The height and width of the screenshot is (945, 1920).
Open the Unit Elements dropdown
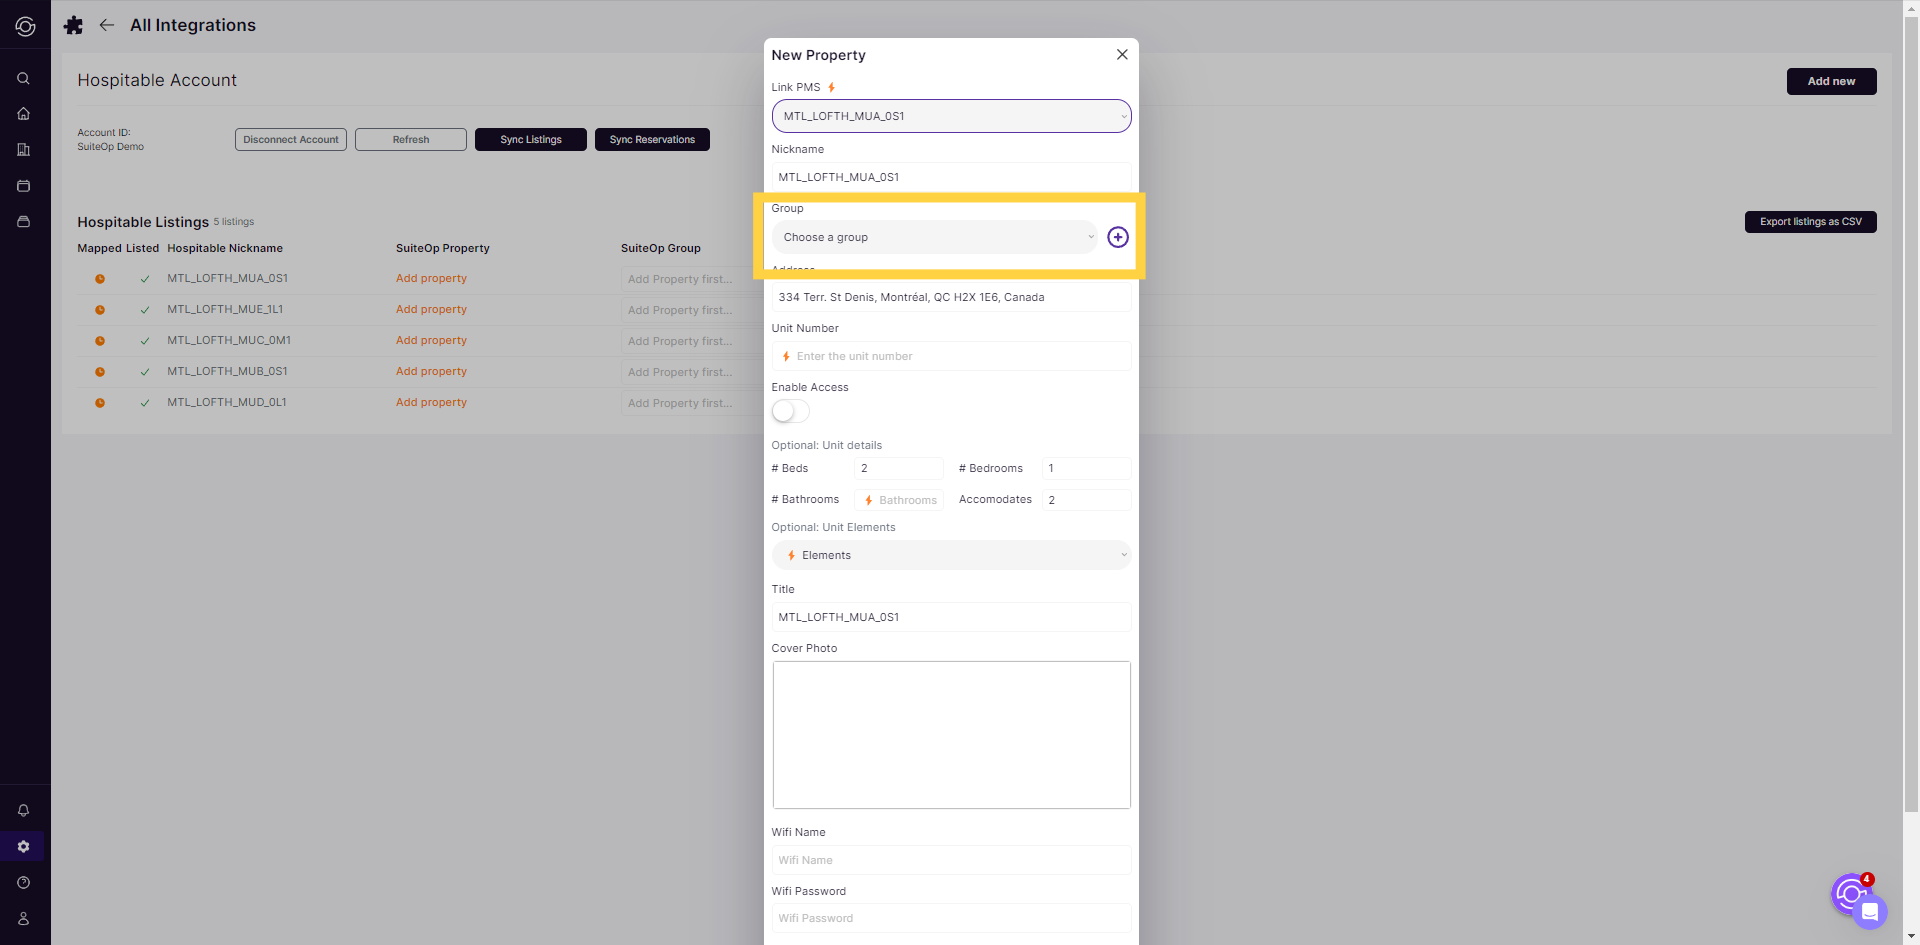coord(950,554)
